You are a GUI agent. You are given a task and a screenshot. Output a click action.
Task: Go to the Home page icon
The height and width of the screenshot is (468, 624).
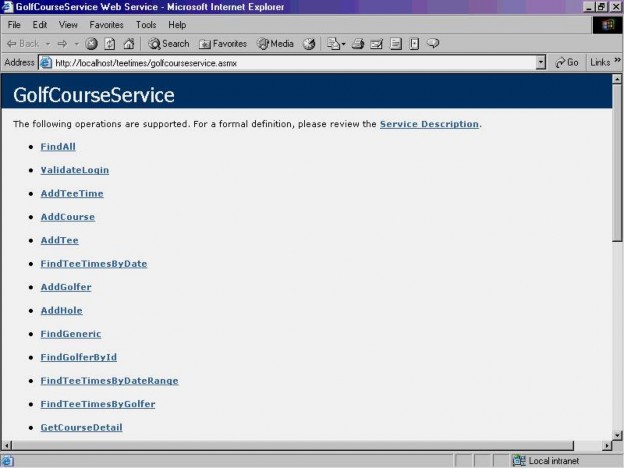click(127, 44)
